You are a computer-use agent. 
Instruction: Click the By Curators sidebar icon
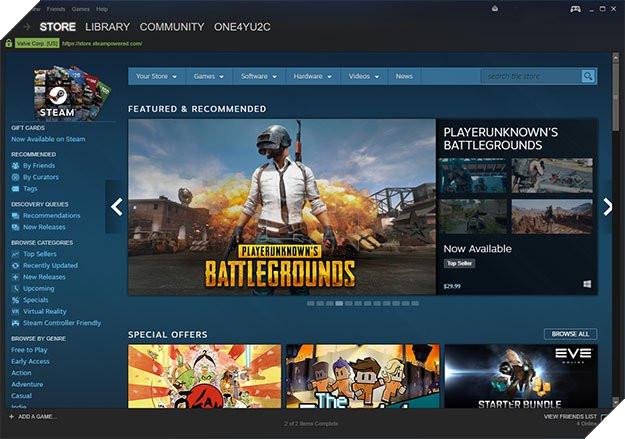tap(16, 177)
